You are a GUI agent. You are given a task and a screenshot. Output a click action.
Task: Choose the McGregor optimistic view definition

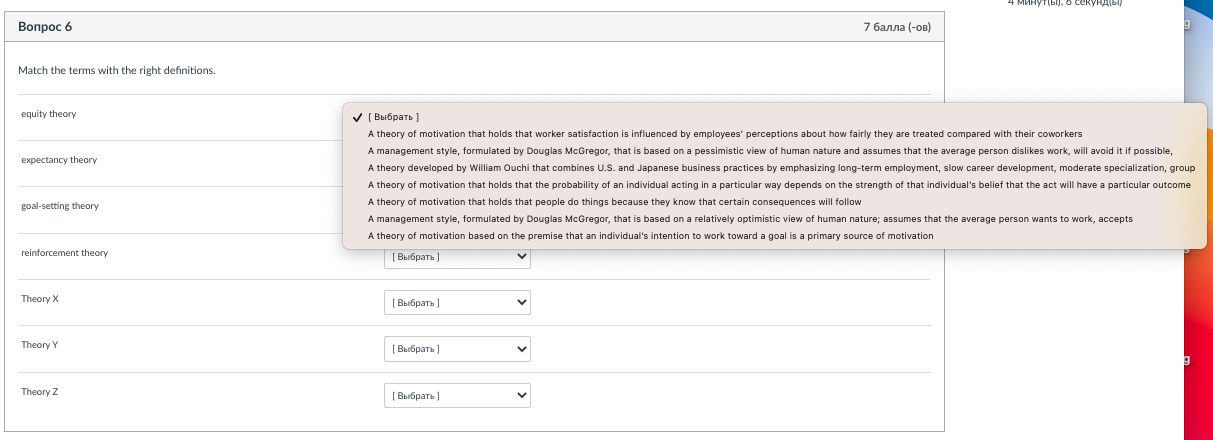coord(774,219)
